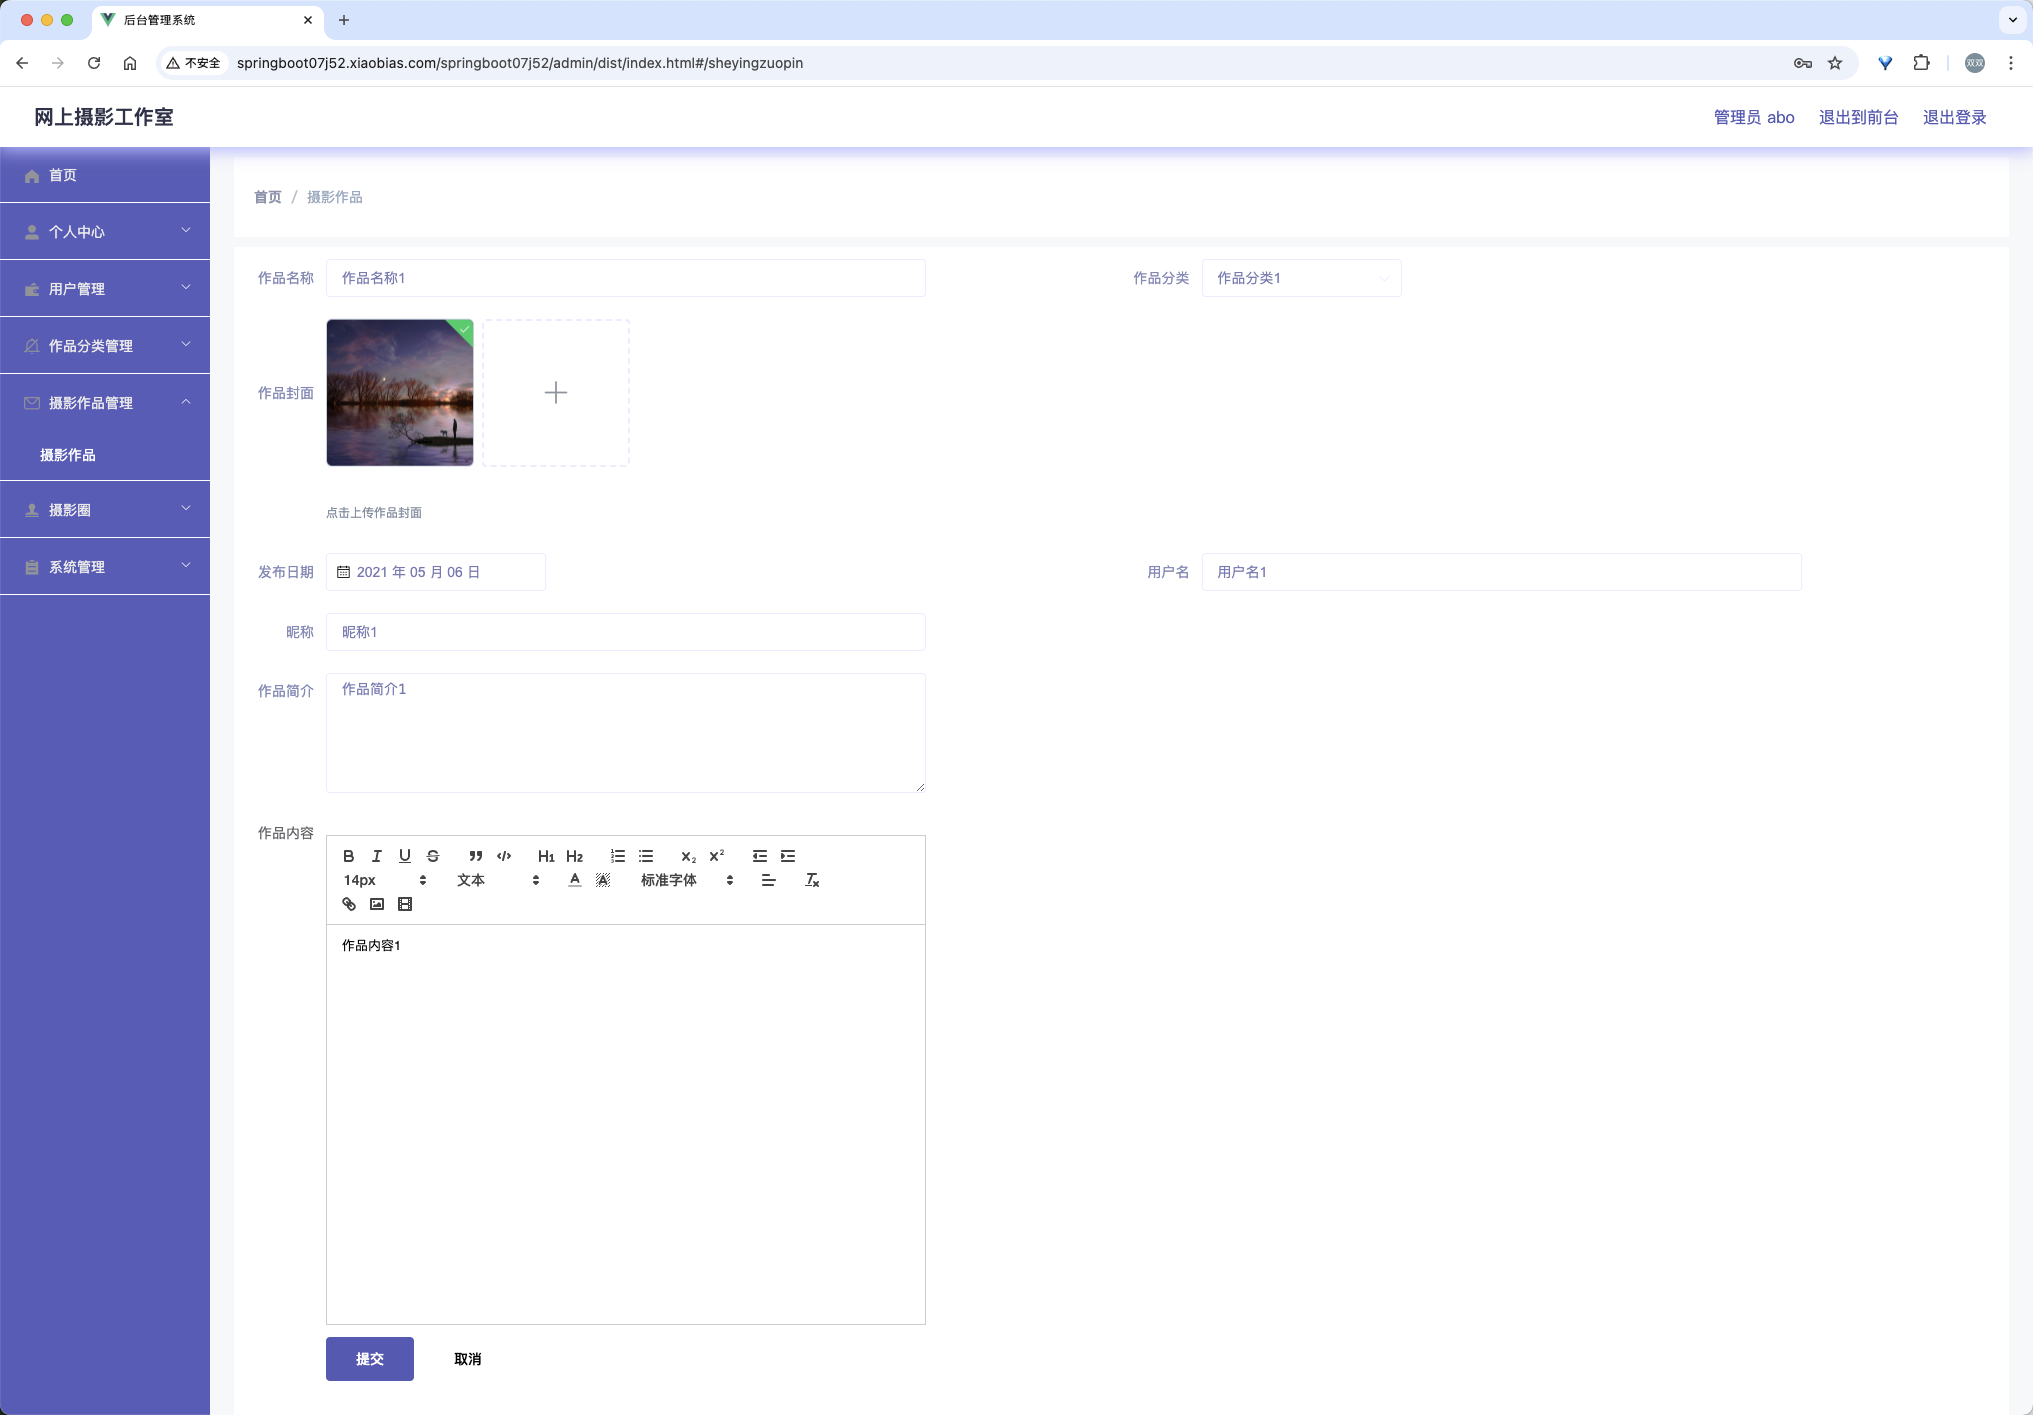2033x1415 pixels.
Task: Create a bulleted list
Action: pos(646,856)
